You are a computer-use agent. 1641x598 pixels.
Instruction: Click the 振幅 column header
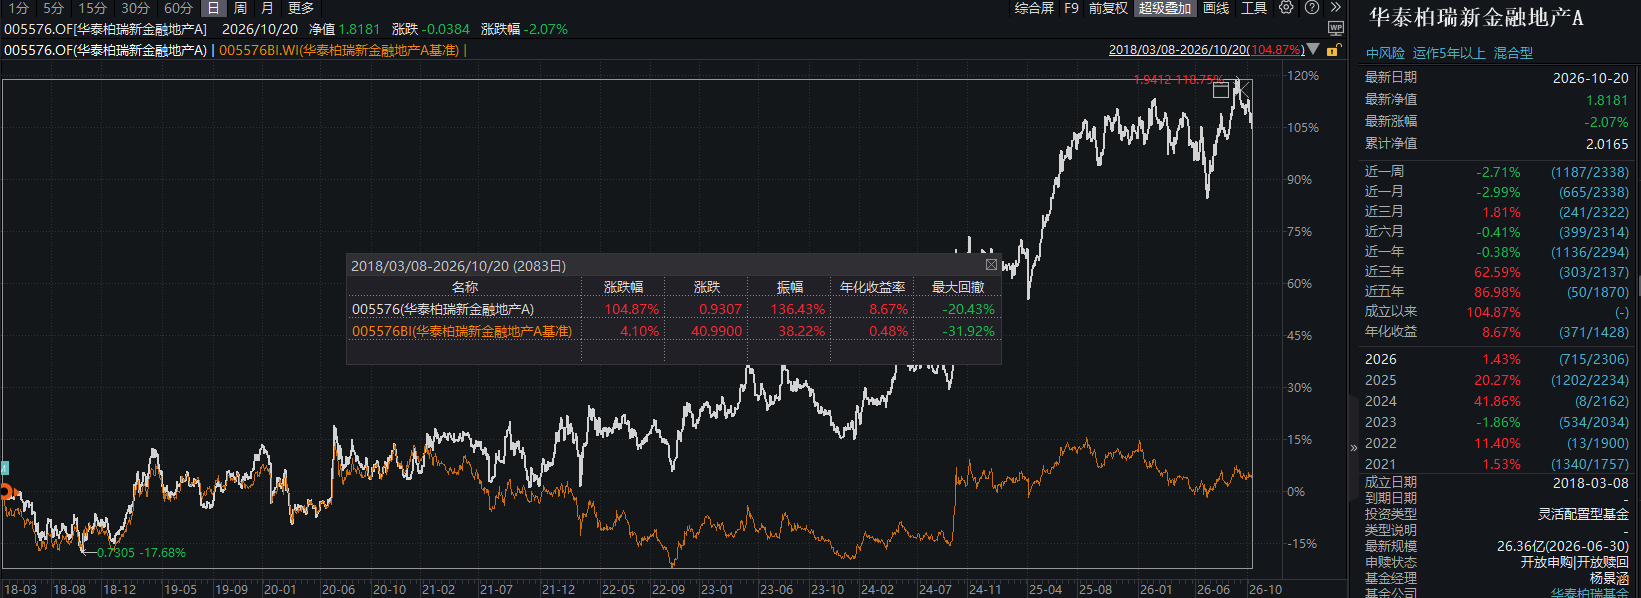coord(790,287)
